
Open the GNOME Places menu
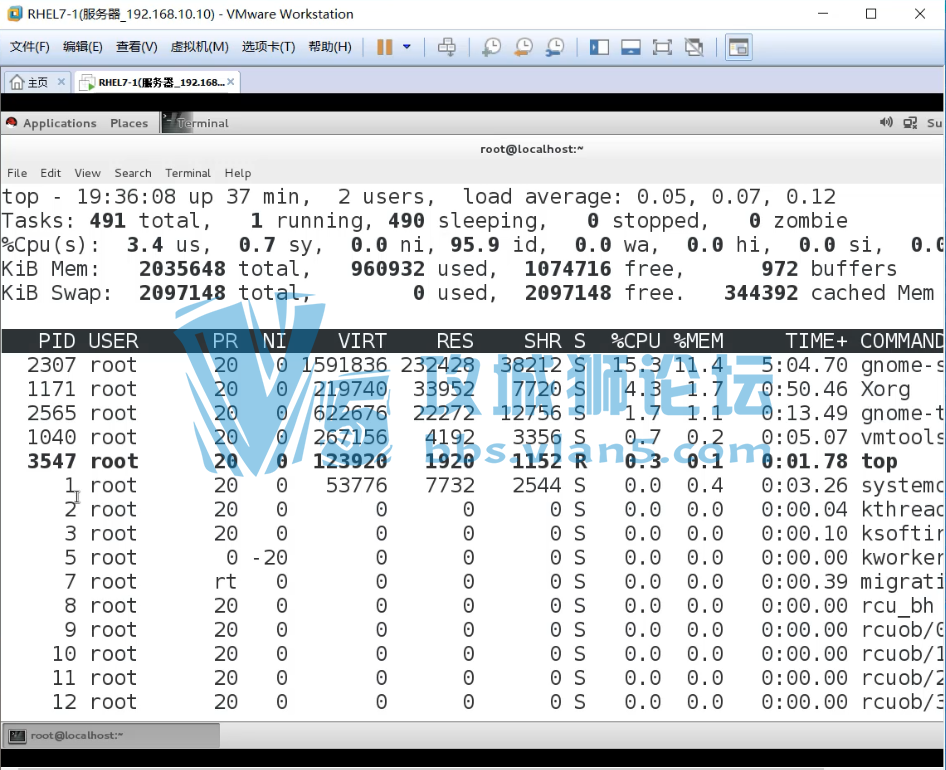[129, 123]
